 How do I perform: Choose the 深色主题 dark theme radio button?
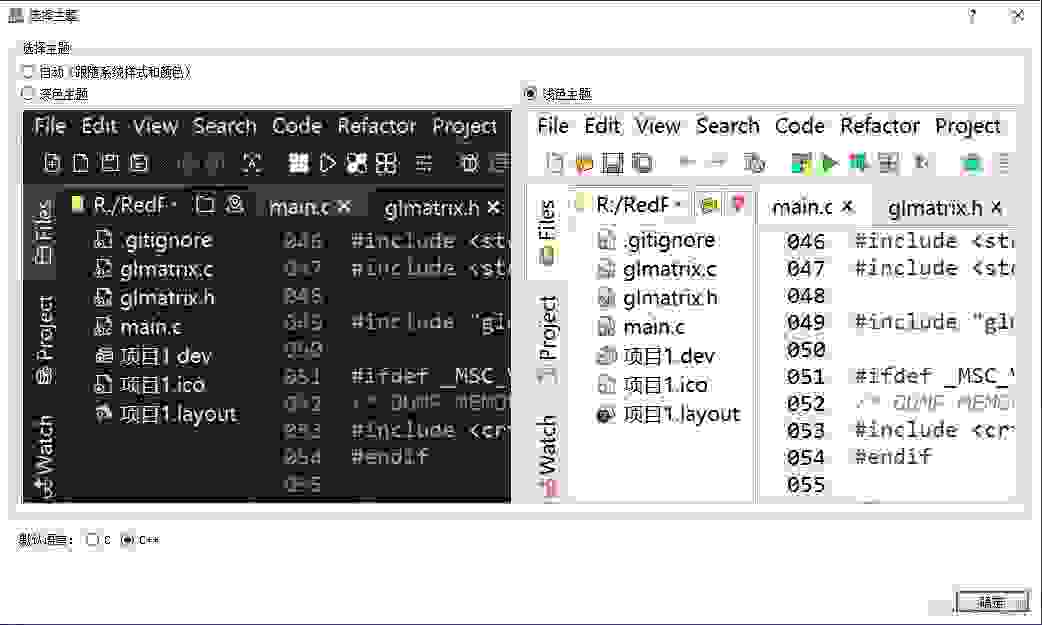pyautogui.click(x=28, y=94)
